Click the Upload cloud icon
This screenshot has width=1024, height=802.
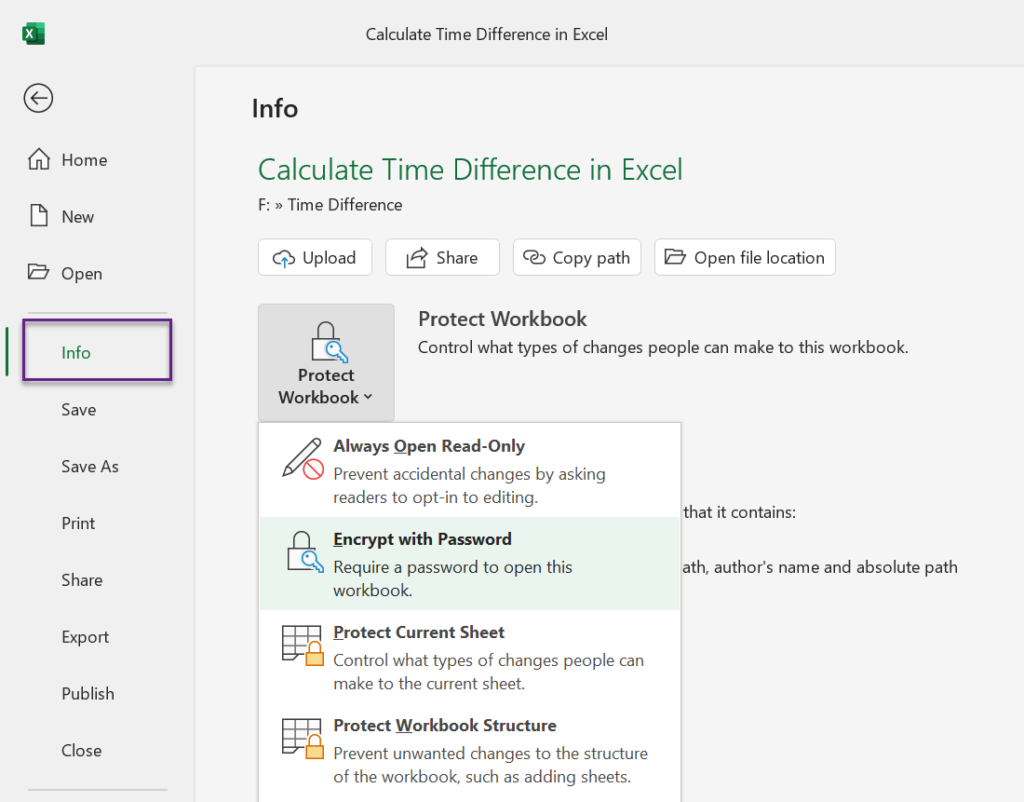click(x=283, y=257)
